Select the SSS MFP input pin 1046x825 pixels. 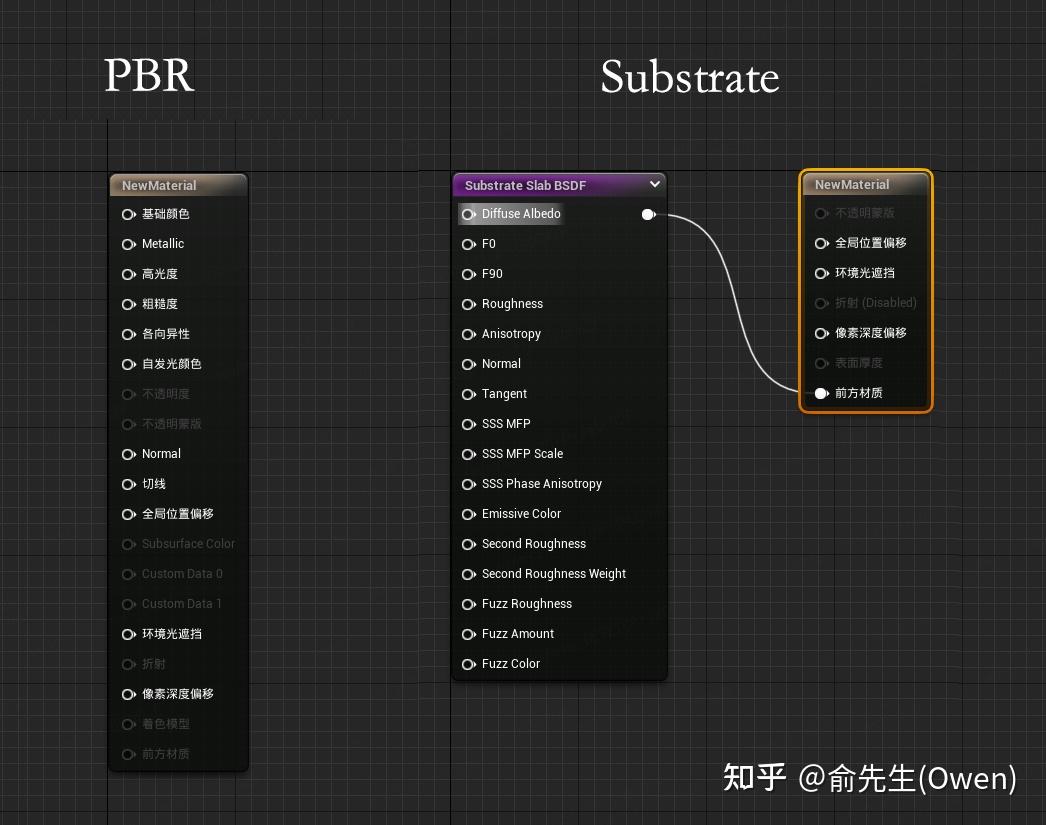[469, 424]
